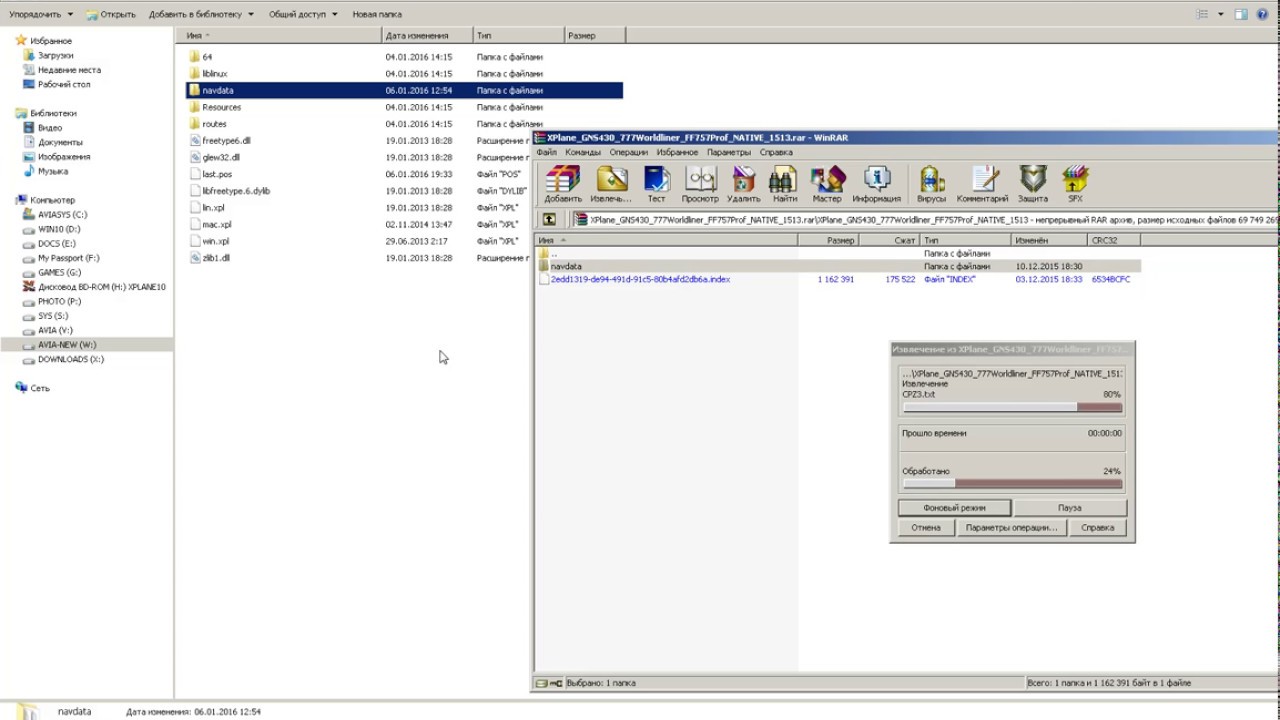Click Отмена in the extraction dialog
The width and height of the screenshot is (1280, 720).
point(926,527)
